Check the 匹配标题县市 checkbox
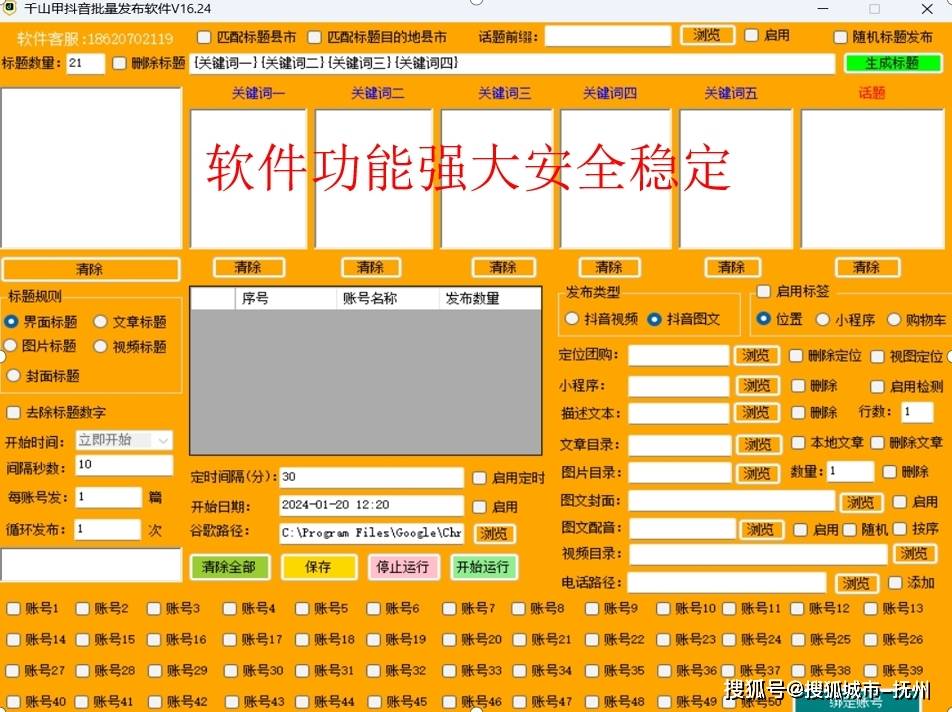Screen dimensions: 952x712 pyautogui.click(x=204, y=38)
